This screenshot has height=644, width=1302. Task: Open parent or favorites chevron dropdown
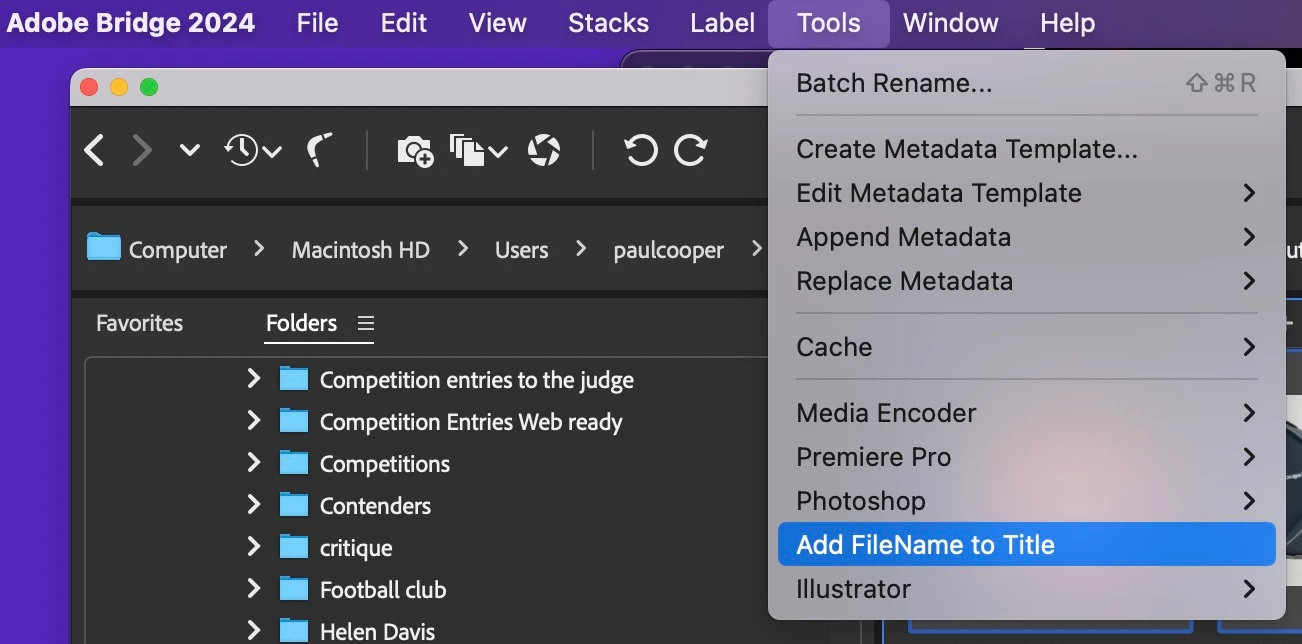189,151
